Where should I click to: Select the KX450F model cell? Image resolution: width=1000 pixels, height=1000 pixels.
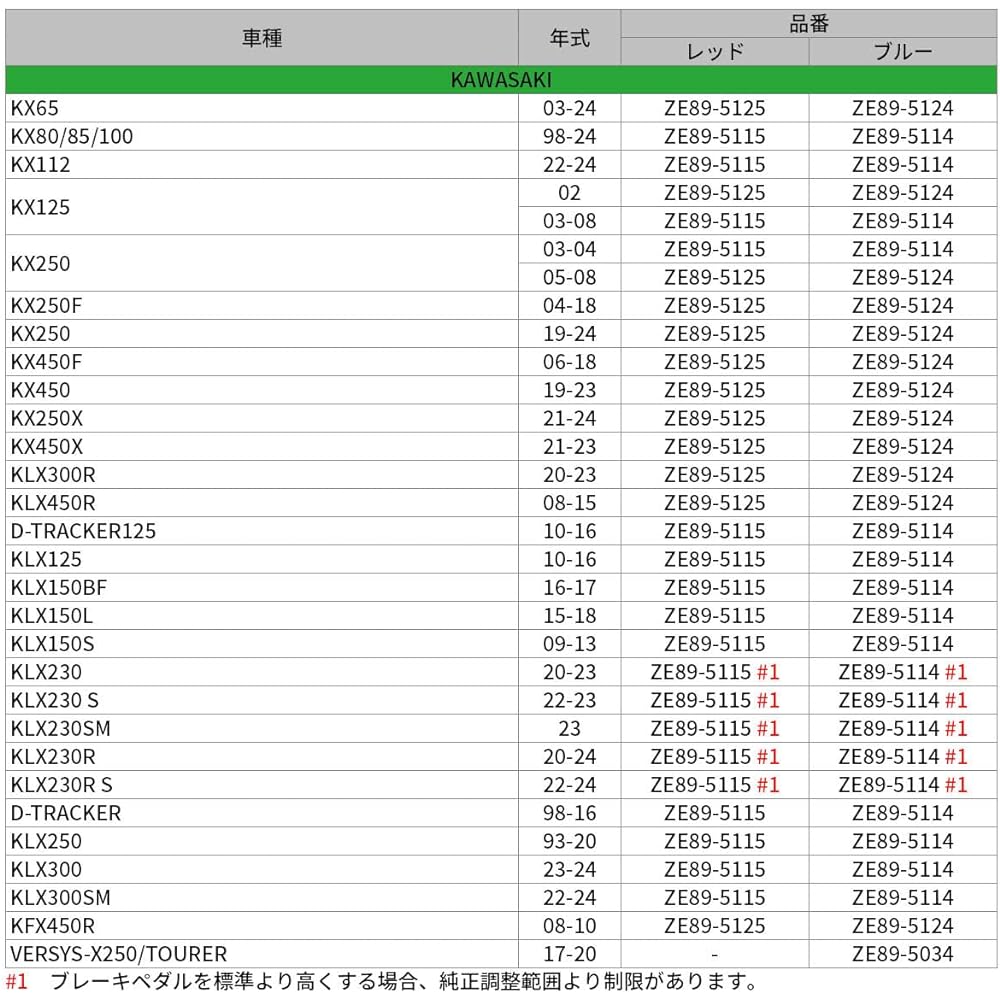[261, 362]
